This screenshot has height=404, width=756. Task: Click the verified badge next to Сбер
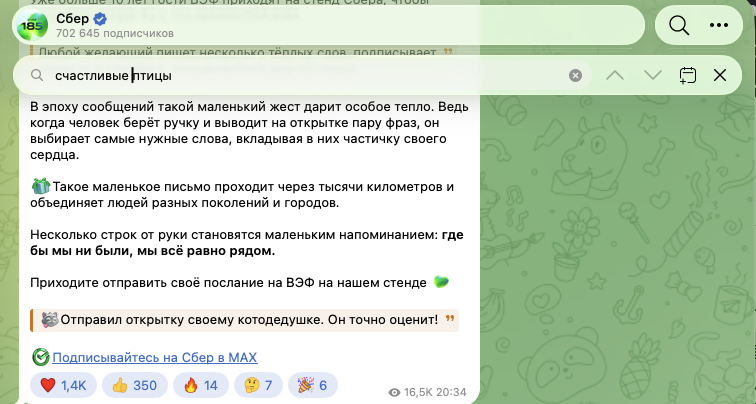click(x=100, y=19)
